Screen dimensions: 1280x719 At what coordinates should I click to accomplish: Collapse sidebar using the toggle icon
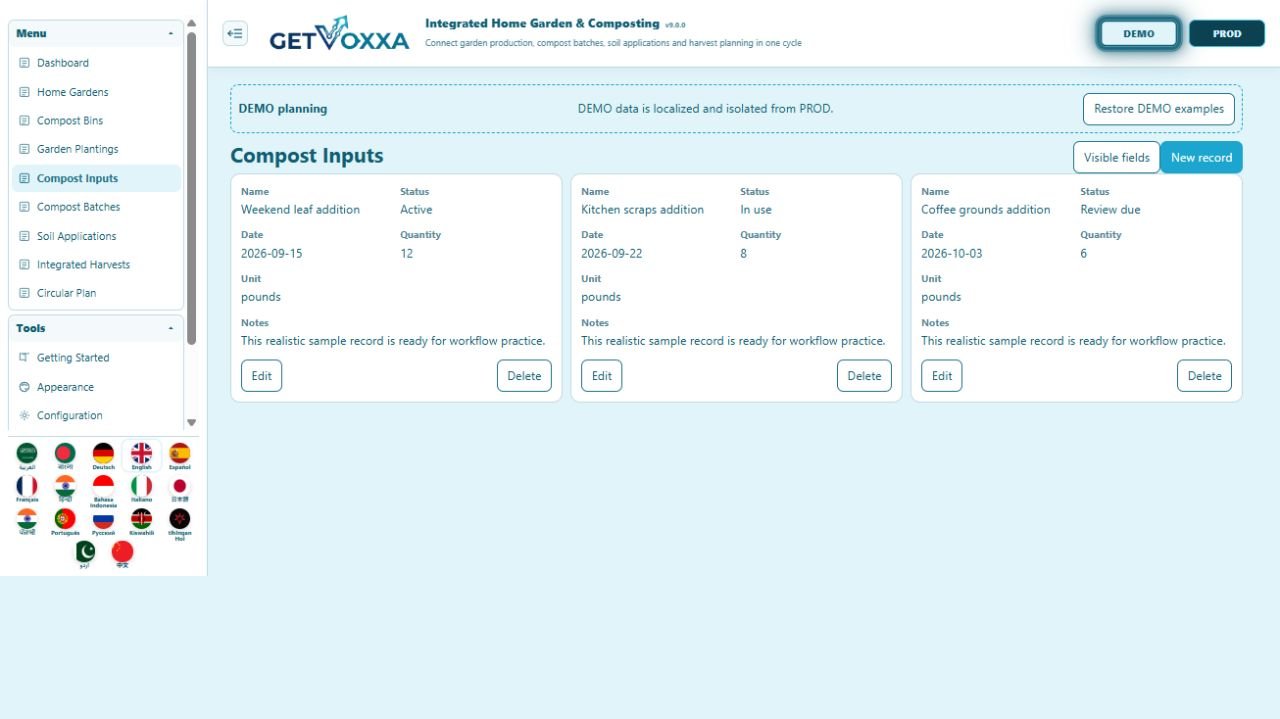[235, 33]
